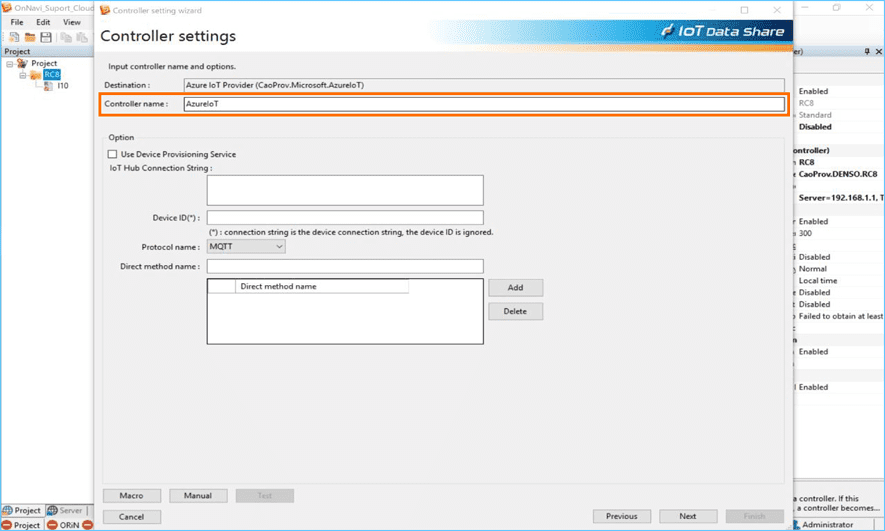The height and width of the screenshot is (531, 885).
Task: Click the Add button
Action: pyautogui.click(x=515, y=288)
